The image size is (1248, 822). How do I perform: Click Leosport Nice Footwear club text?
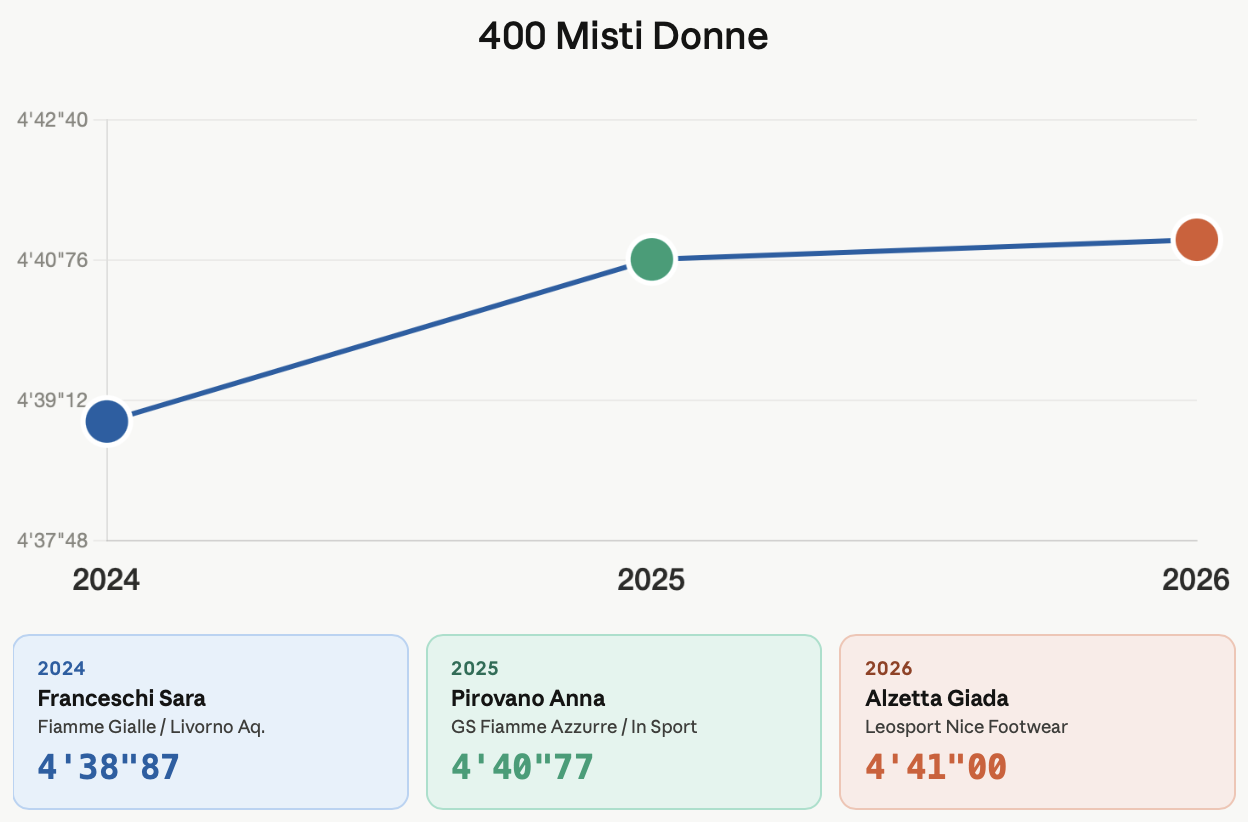click(966, 727)
